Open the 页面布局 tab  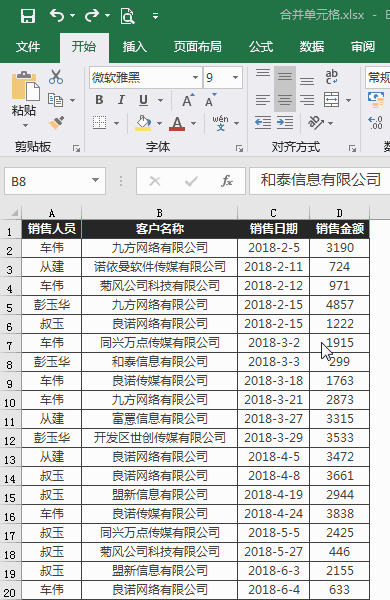(197, 47)
